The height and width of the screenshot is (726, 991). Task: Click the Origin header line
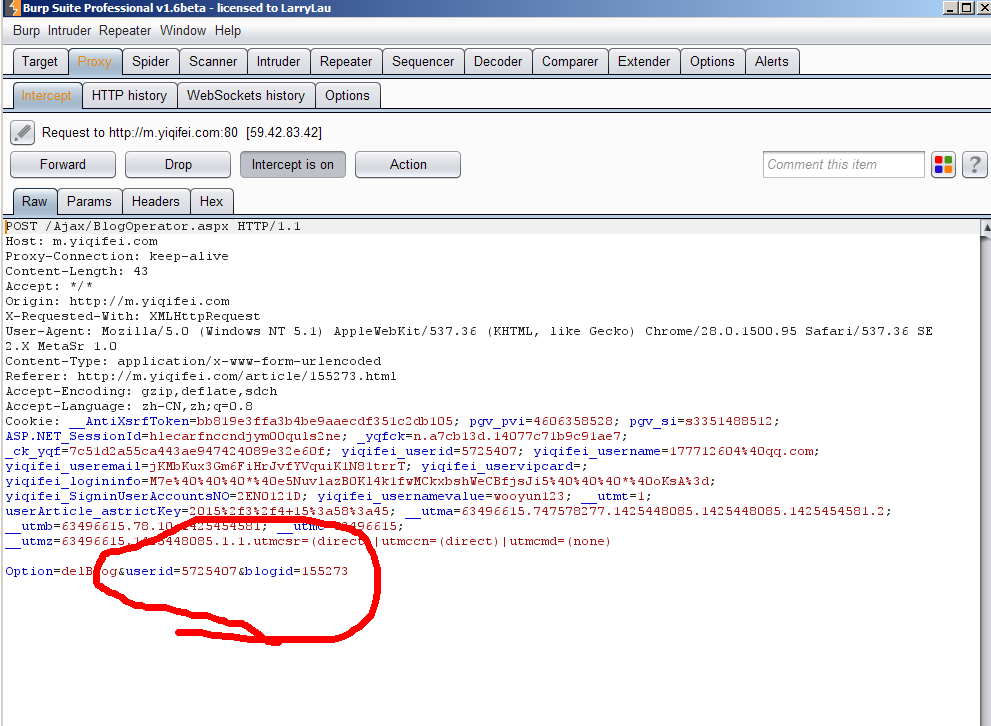[x=118, y=301]
